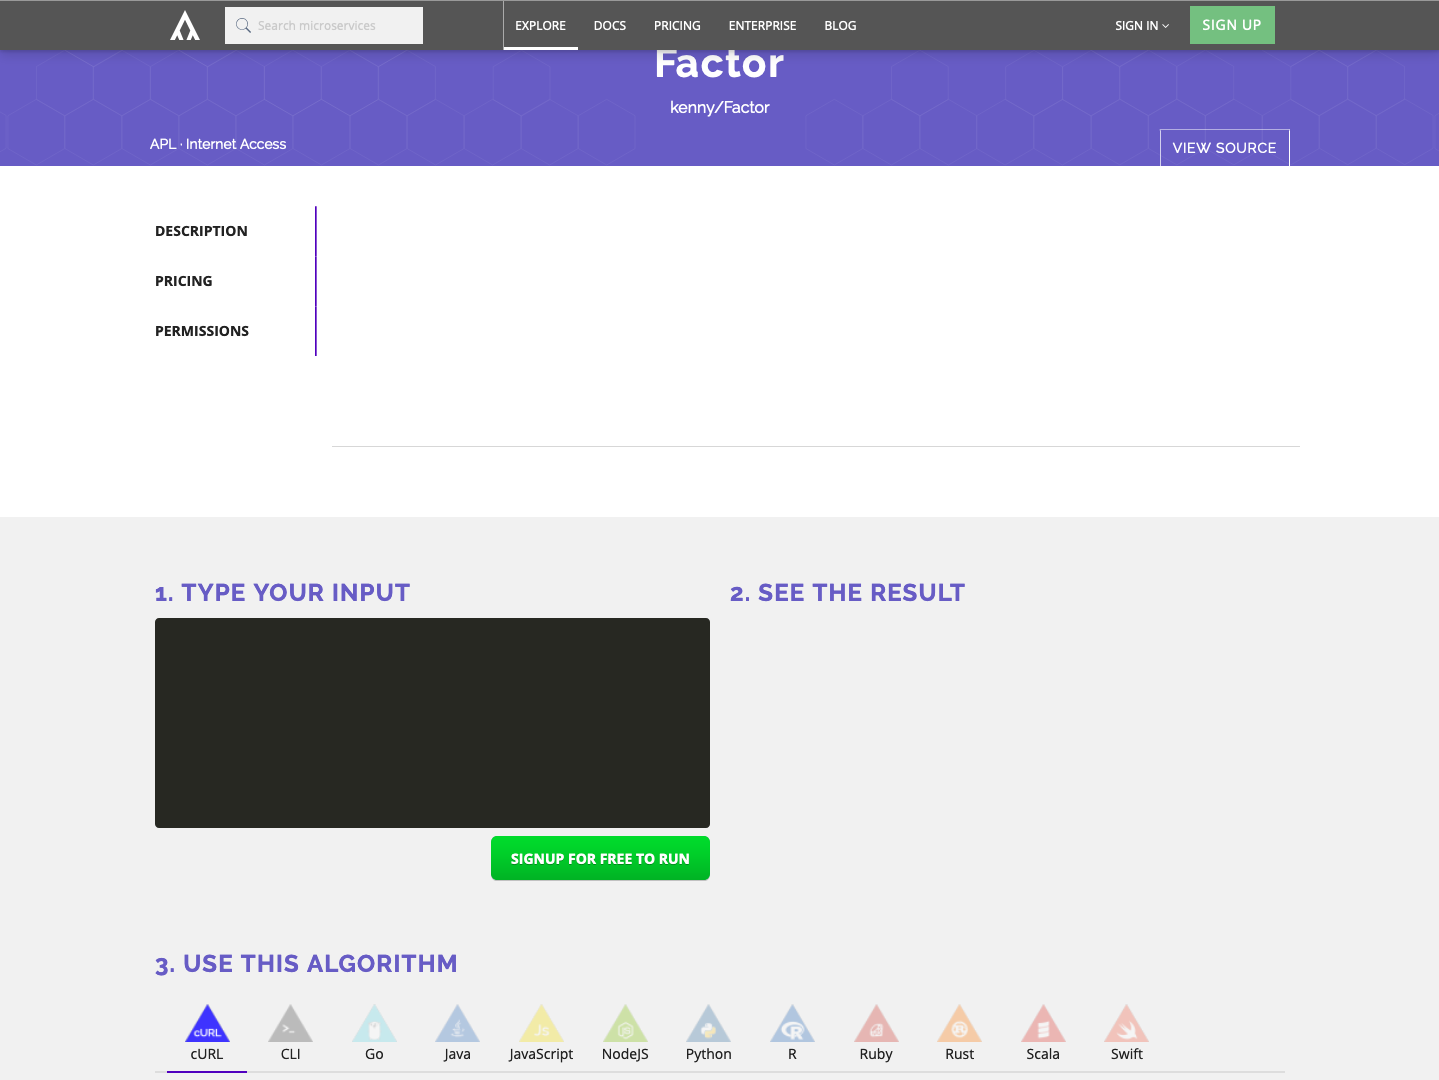Select the Python language icon
This screenshot has width=1439, height=1080.
coord(709,1024)
